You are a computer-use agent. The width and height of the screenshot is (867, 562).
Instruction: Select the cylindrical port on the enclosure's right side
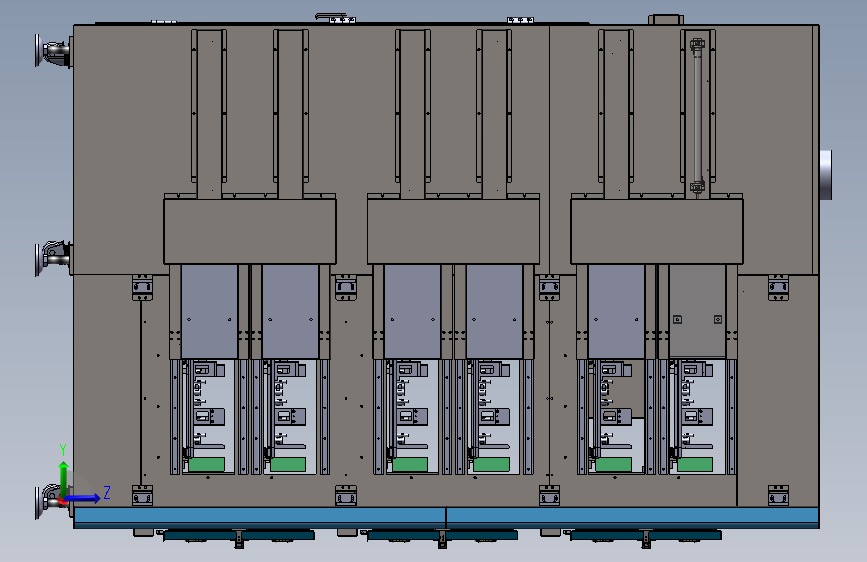coord(826,174)
